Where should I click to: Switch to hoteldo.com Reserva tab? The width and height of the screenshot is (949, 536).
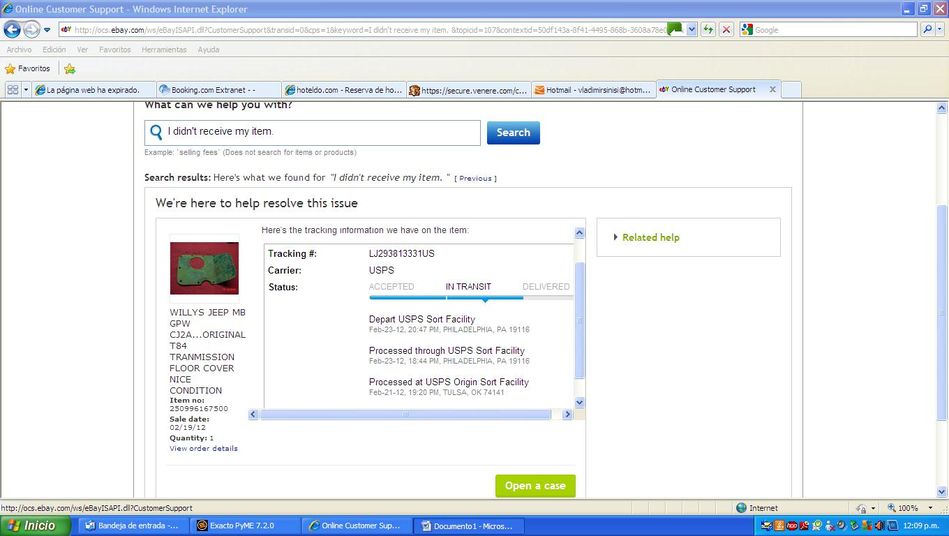[x=344, y=90]
